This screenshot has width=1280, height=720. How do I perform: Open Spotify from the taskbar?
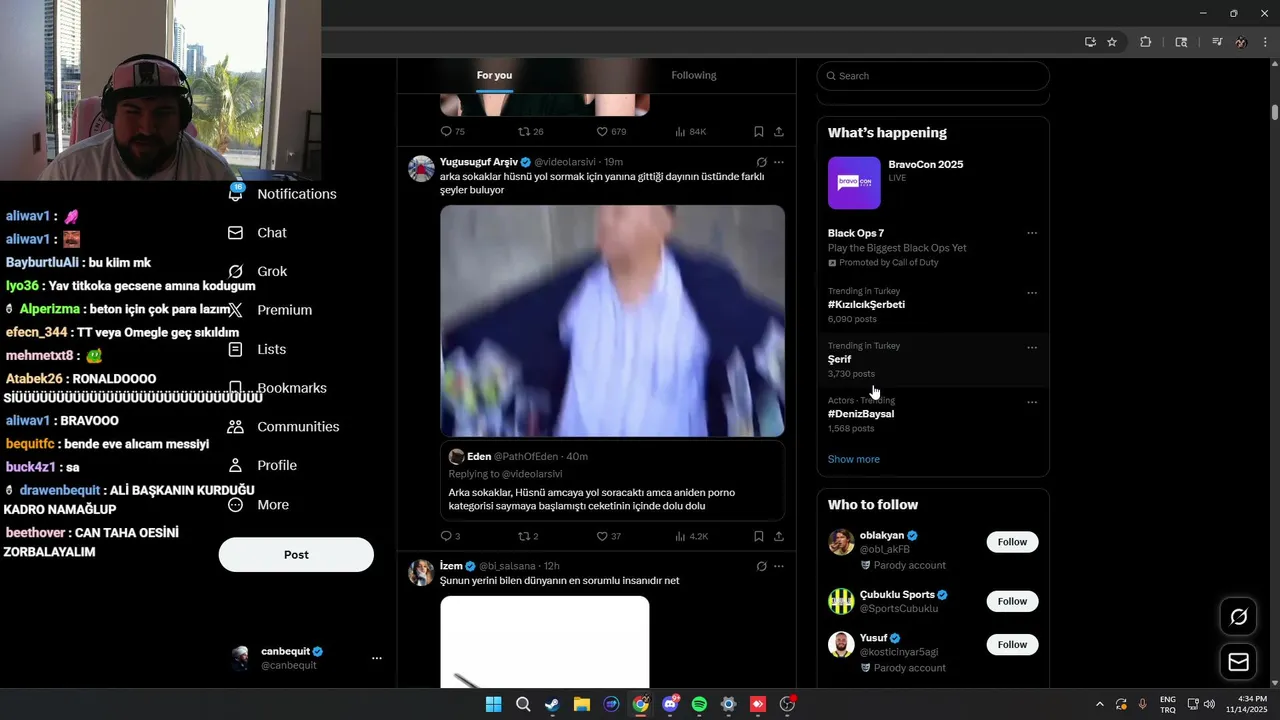click(x=699, y=704)
